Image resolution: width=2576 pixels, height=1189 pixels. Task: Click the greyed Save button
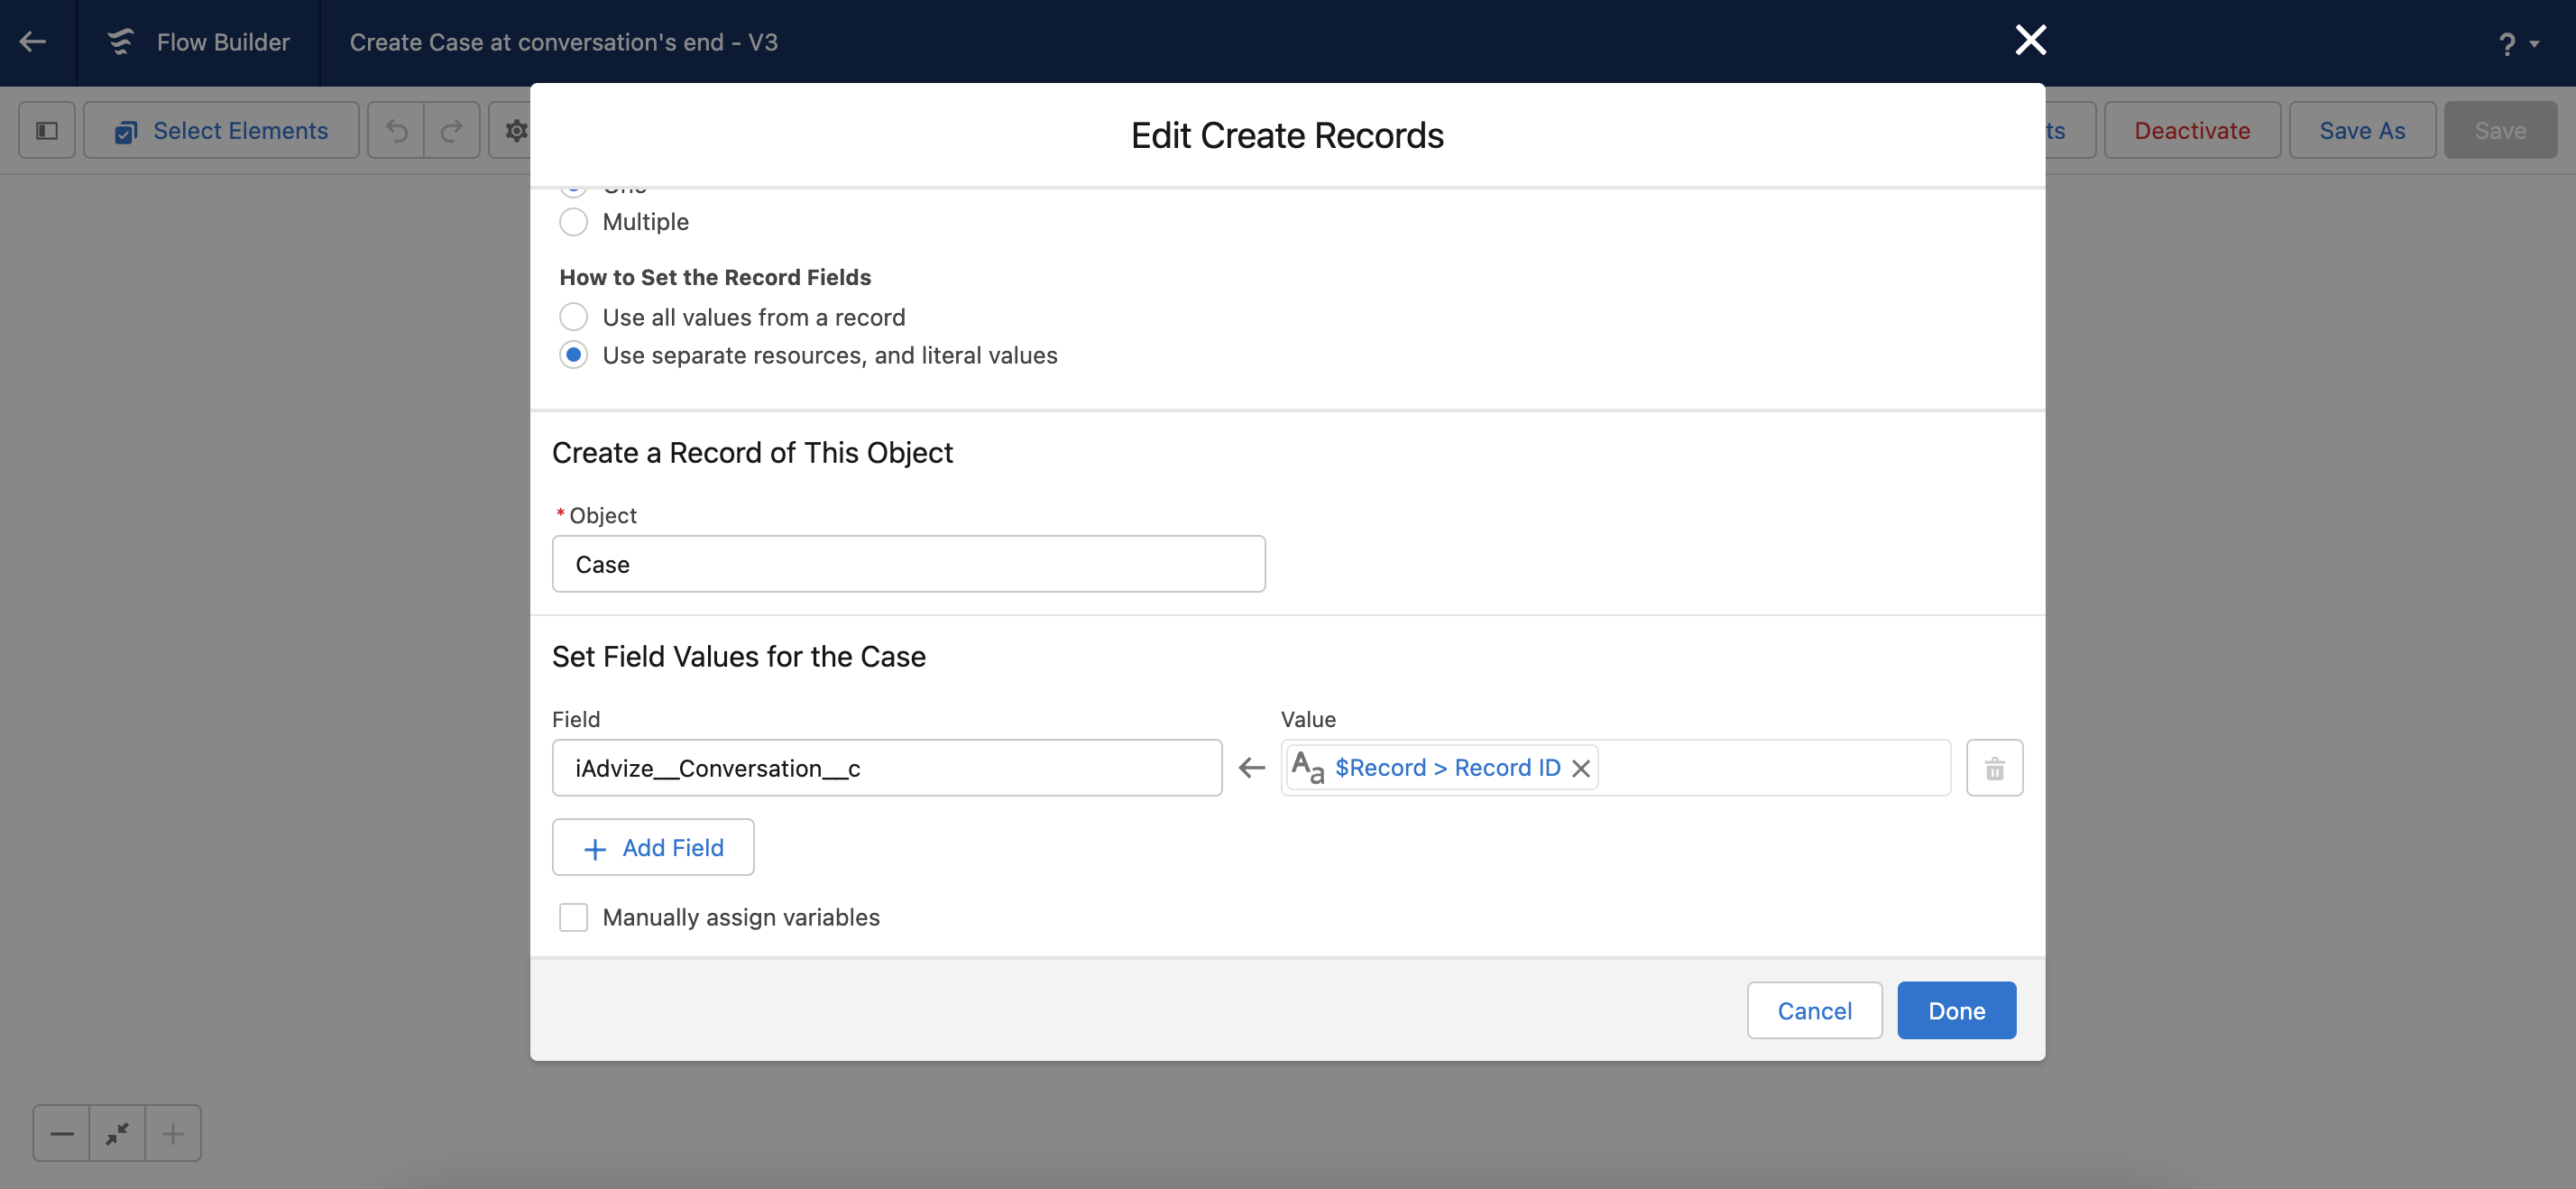(2500, 131)
